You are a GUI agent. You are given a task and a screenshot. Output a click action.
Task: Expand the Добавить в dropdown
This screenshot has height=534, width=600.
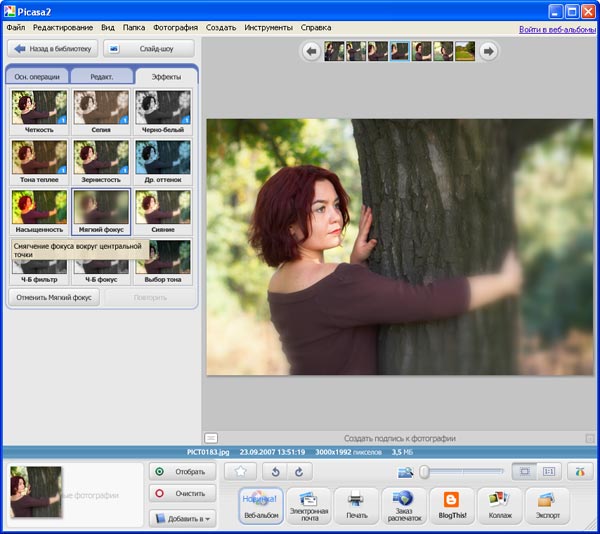point(181,517)
